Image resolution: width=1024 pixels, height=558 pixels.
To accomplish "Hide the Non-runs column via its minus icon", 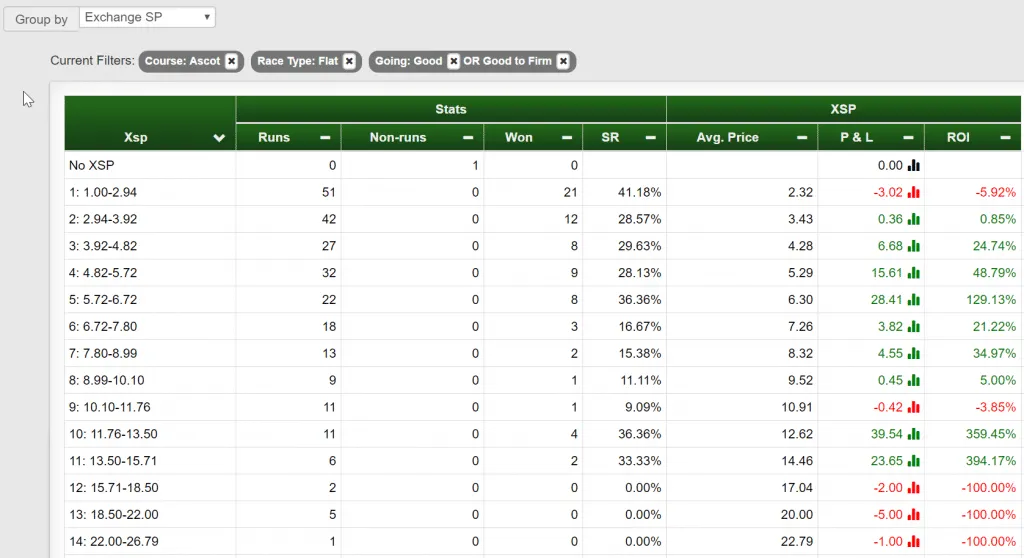I will (x=468, y=137).
